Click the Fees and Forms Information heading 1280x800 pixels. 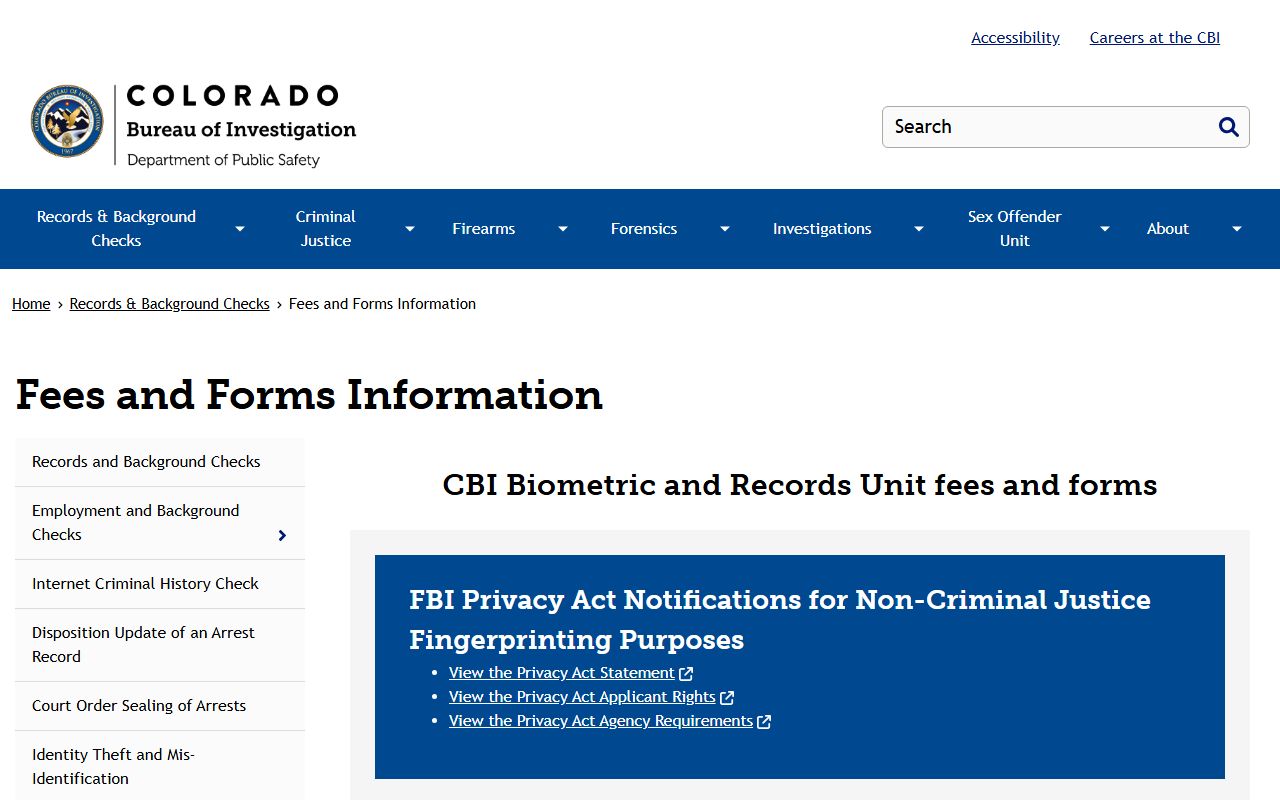pyautogui.click(x=309, y=395)
